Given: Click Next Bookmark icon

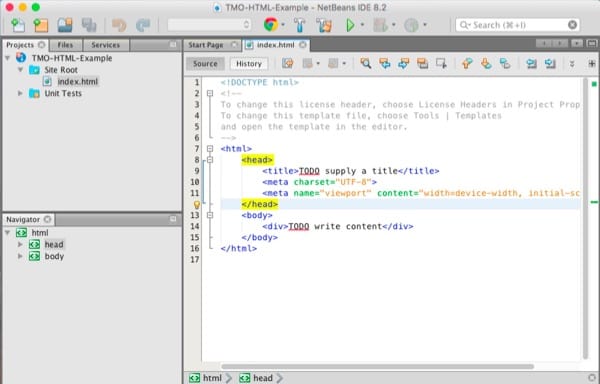Looking at the screenshot, I should [486, 63].
